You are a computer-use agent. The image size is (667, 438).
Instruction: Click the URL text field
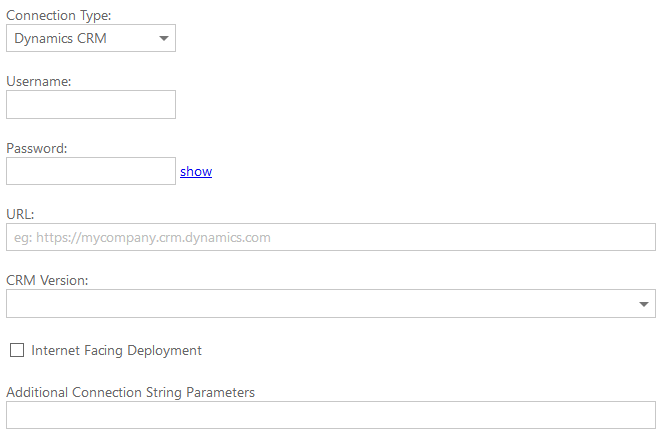tap(331, 237)
